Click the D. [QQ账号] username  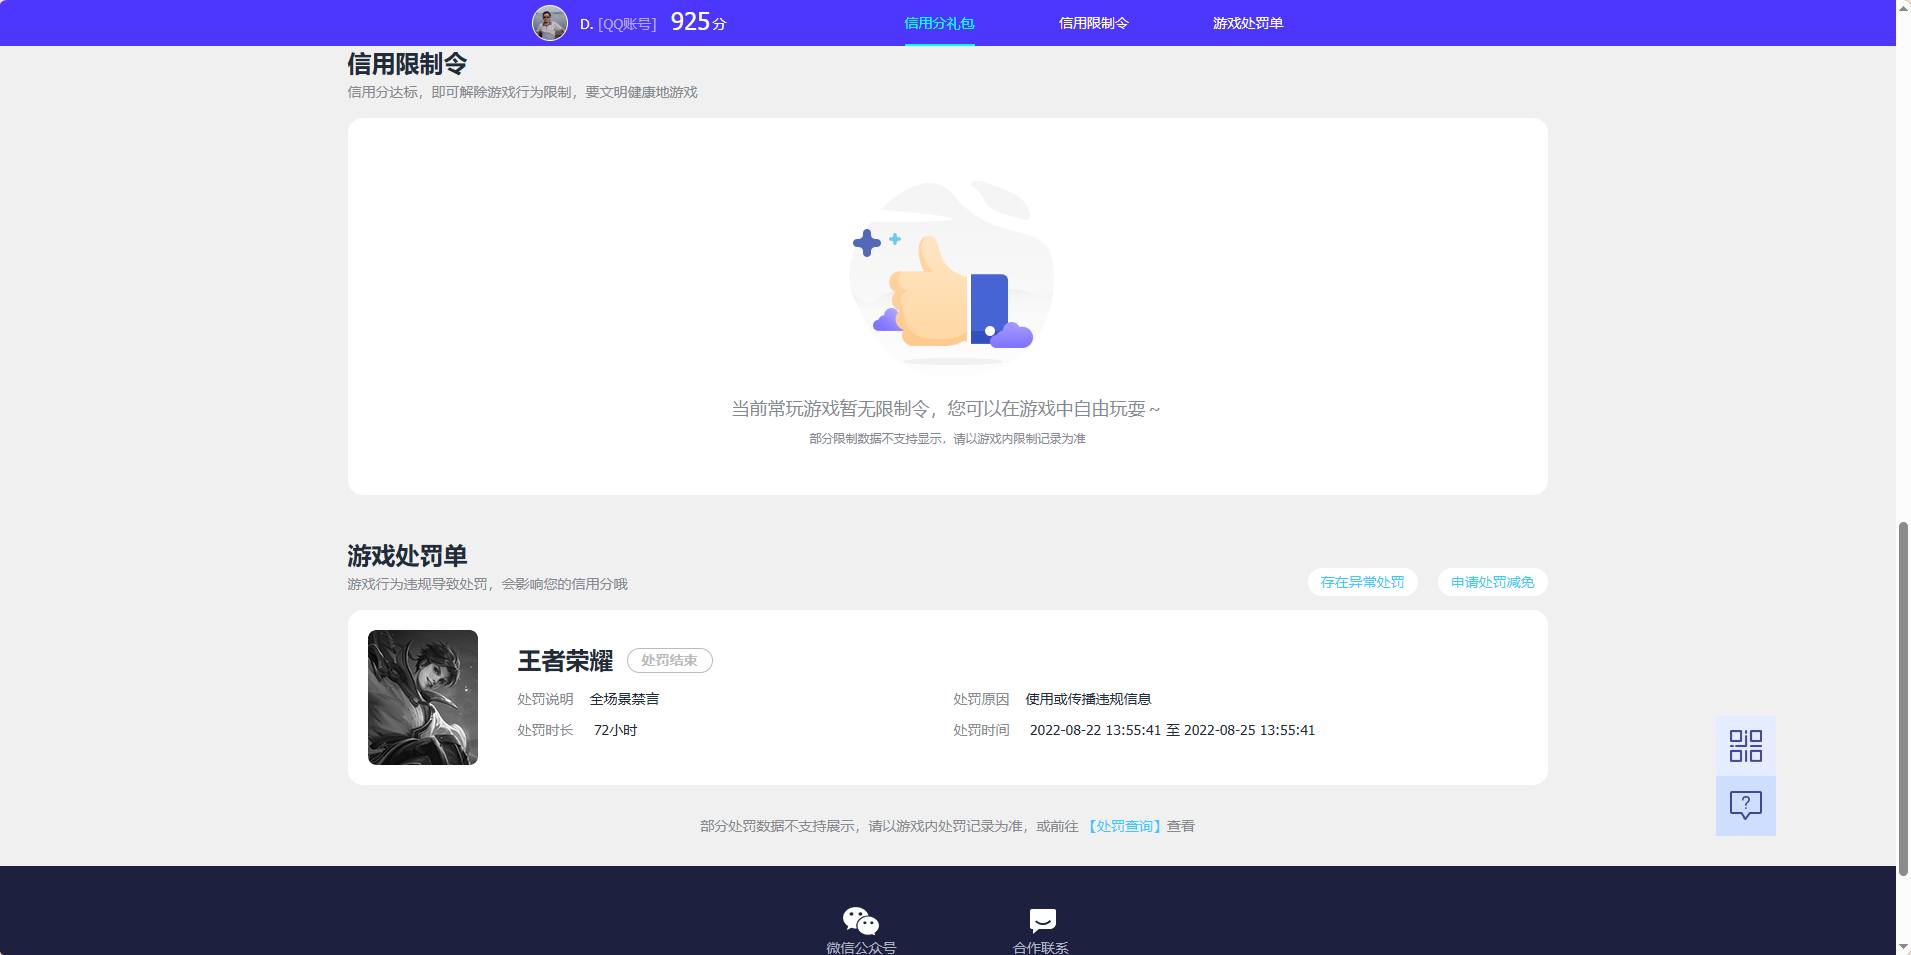point(618,24)
